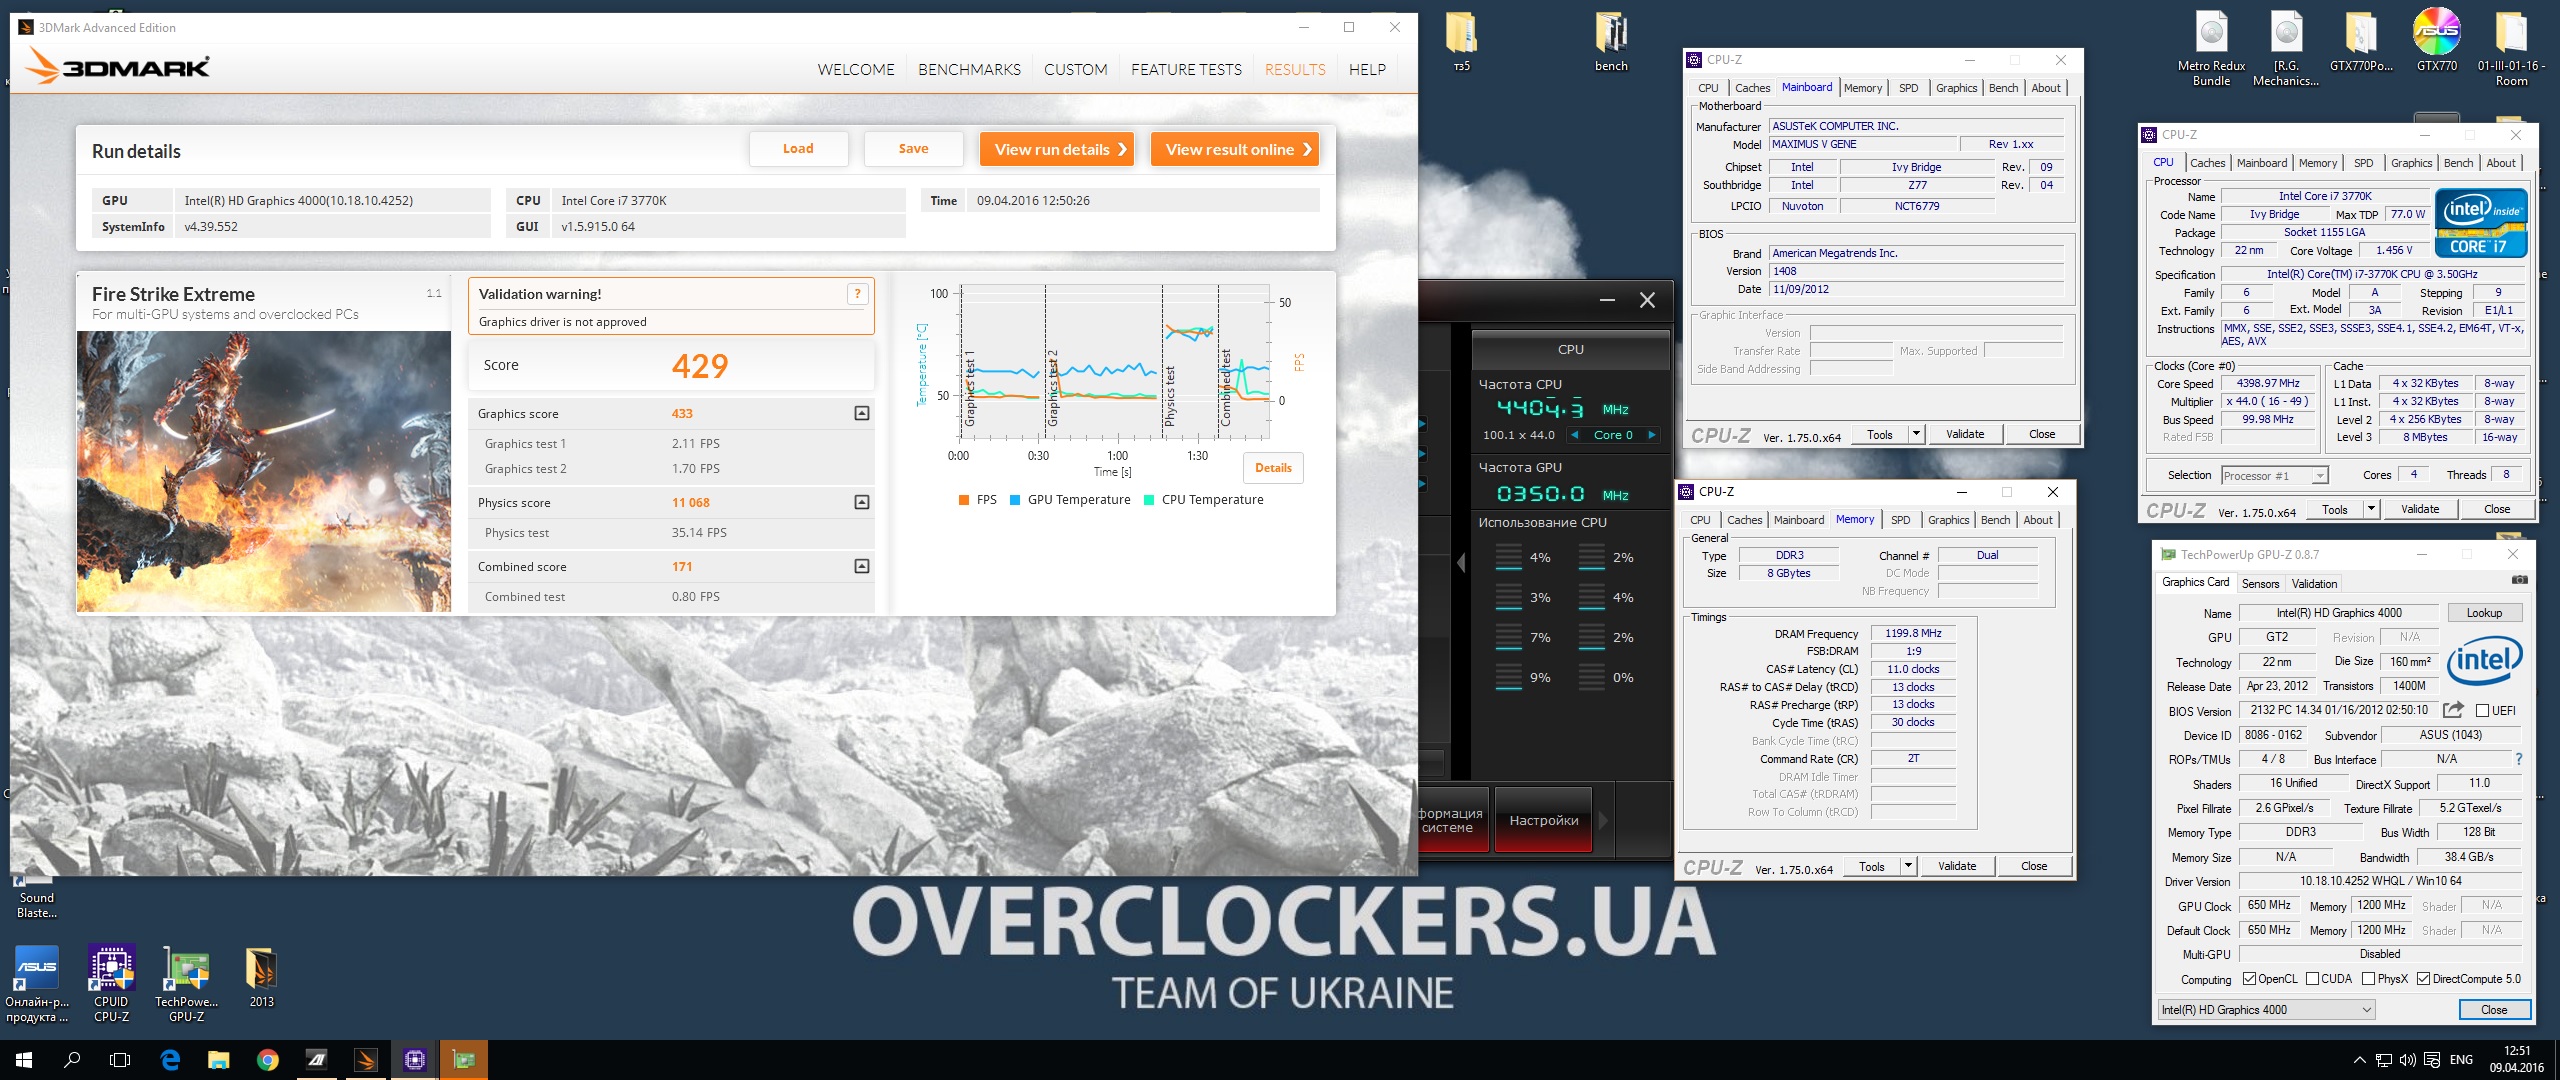Click Load button in Run details
This screenshot has width=2560, height=1080.
coord(798,149)
